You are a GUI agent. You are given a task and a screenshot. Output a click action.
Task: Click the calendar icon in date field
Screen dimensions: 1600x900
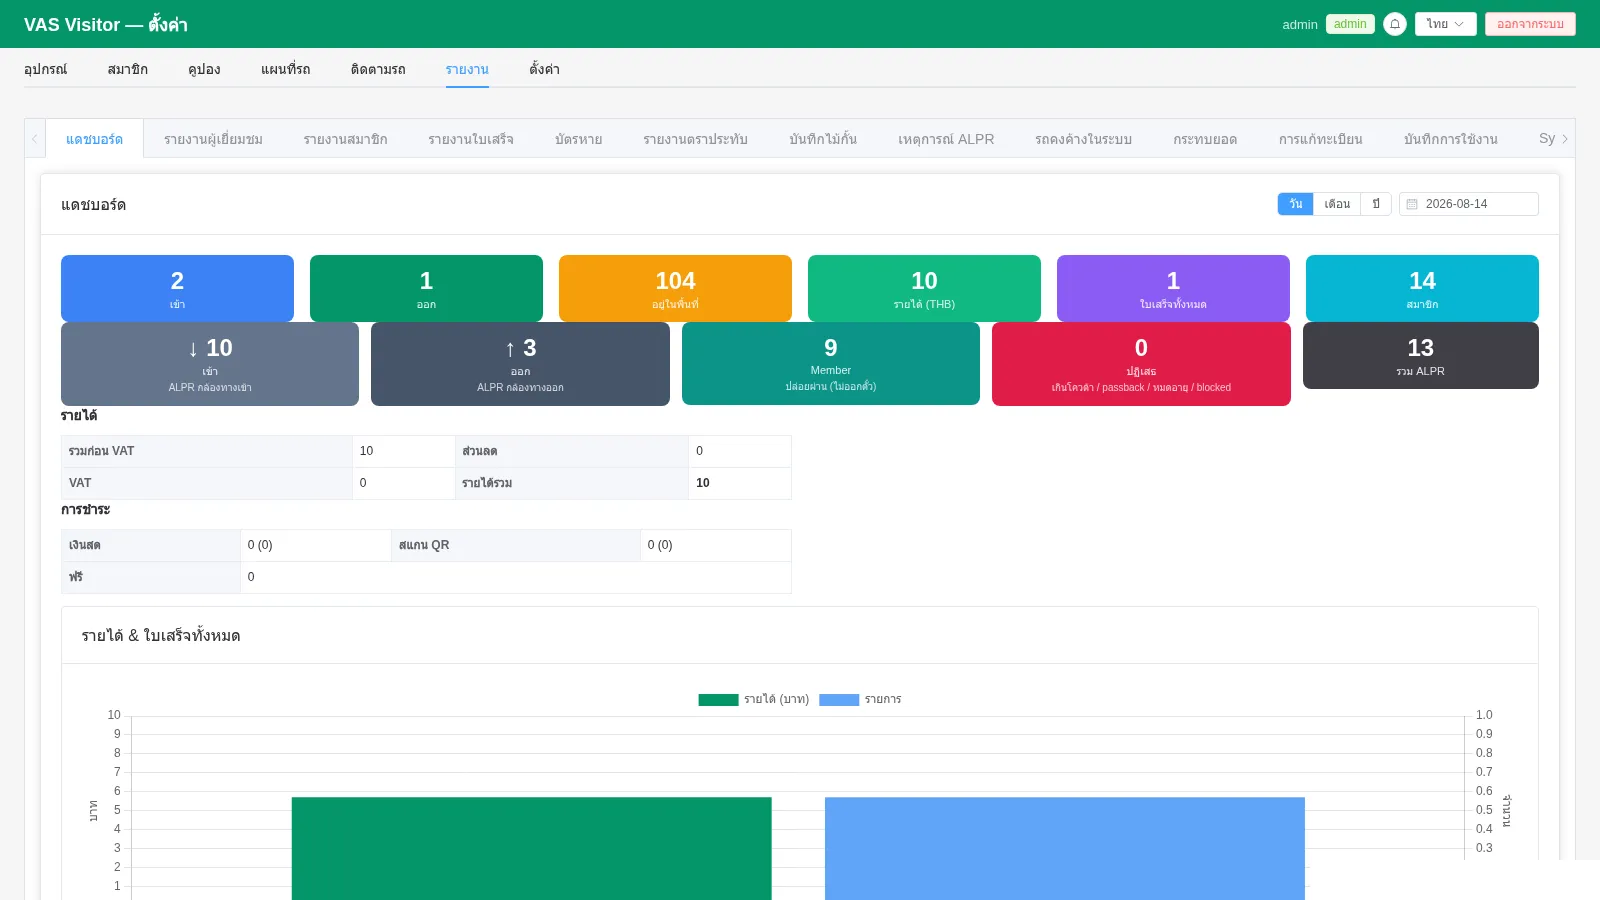point(1412,204)
